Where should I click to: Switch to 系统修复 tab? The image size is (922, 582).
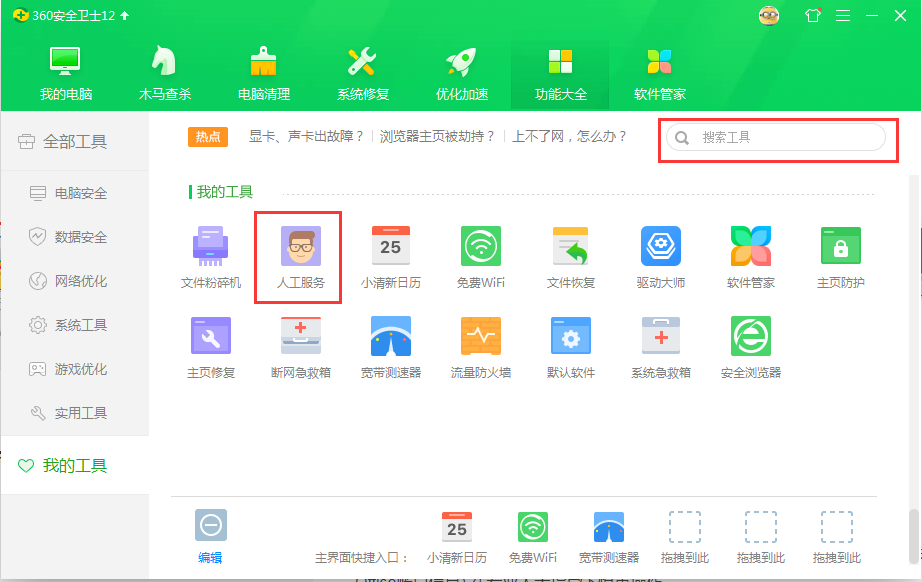363,74
